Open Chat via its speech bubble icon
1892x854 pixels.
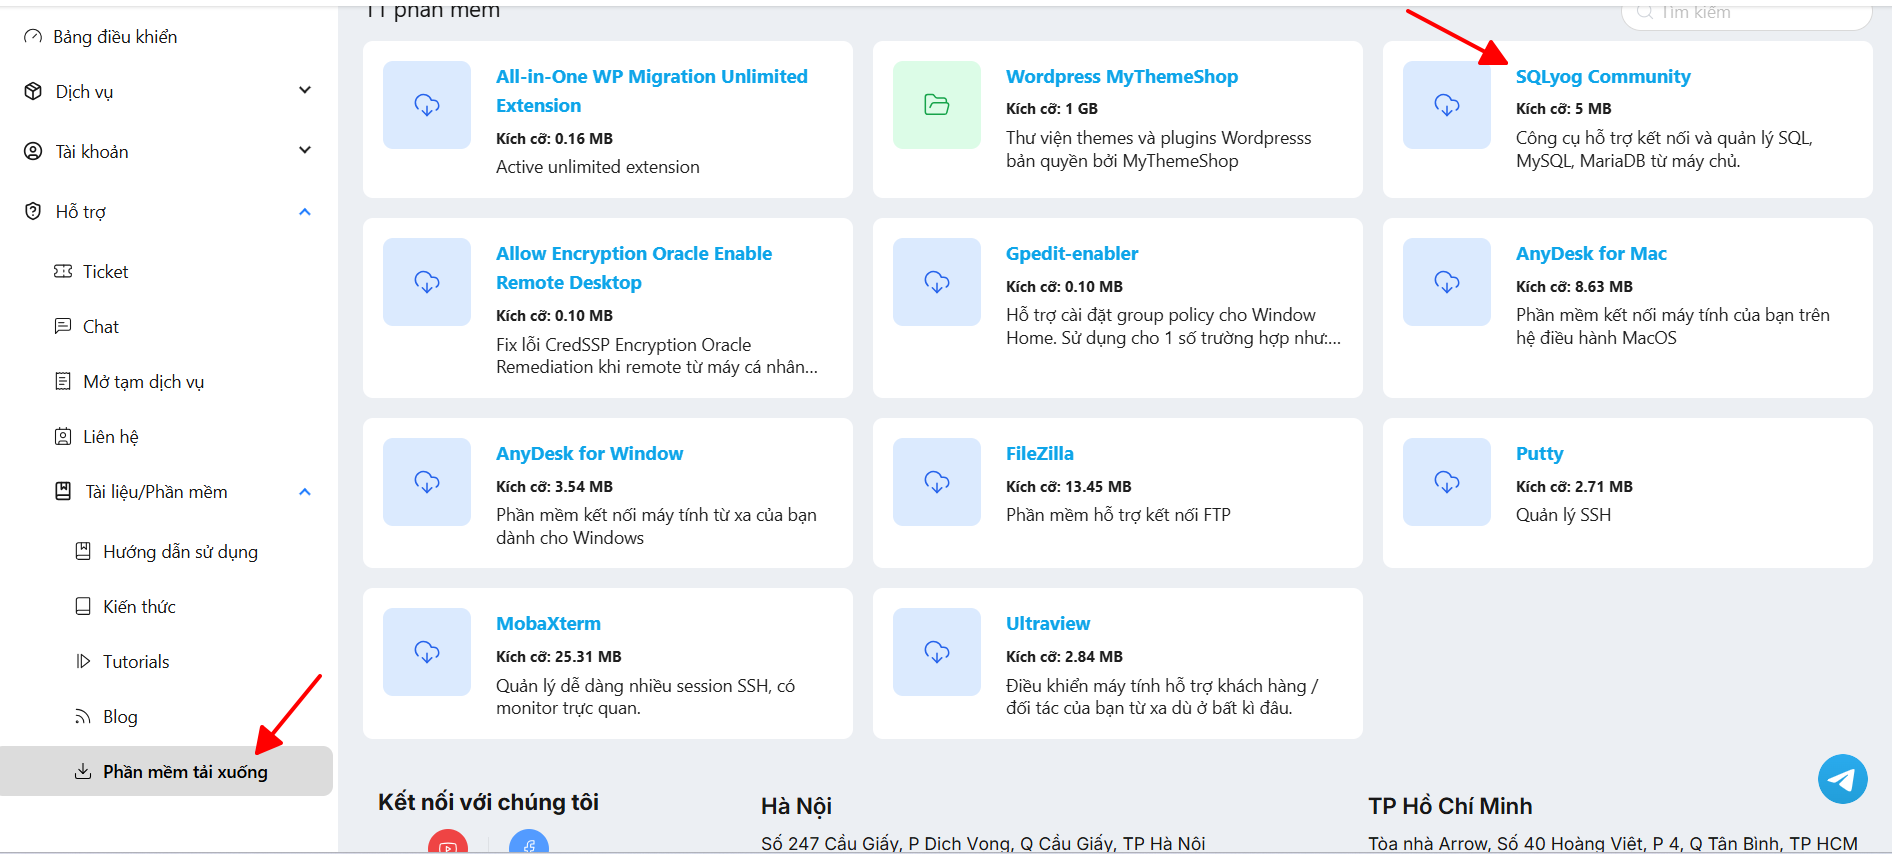(x=63, y=326)
